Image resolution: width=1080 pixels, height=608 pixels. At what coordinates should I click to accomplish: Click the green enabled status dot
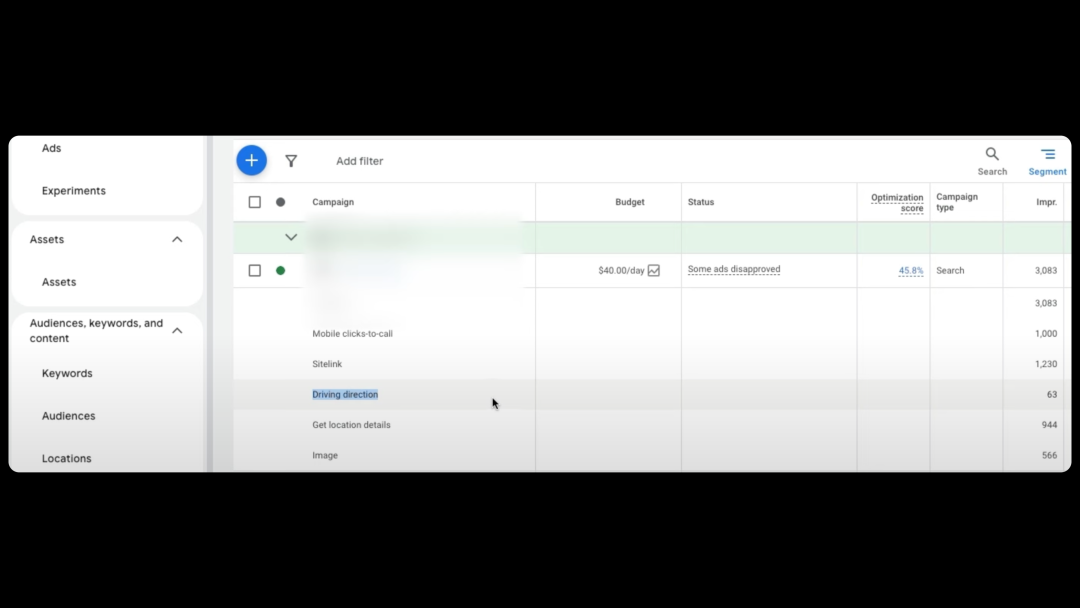tap(280, 271)
